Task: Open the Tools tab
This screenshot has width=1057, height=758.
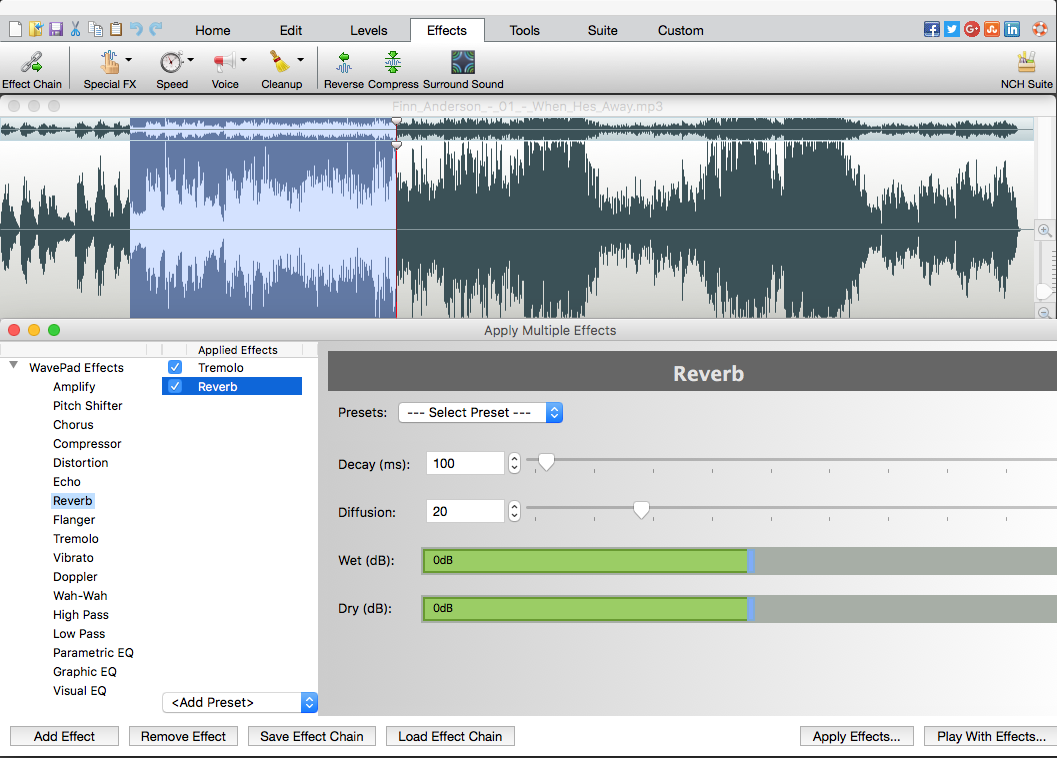Action: [x=524, y=30]
